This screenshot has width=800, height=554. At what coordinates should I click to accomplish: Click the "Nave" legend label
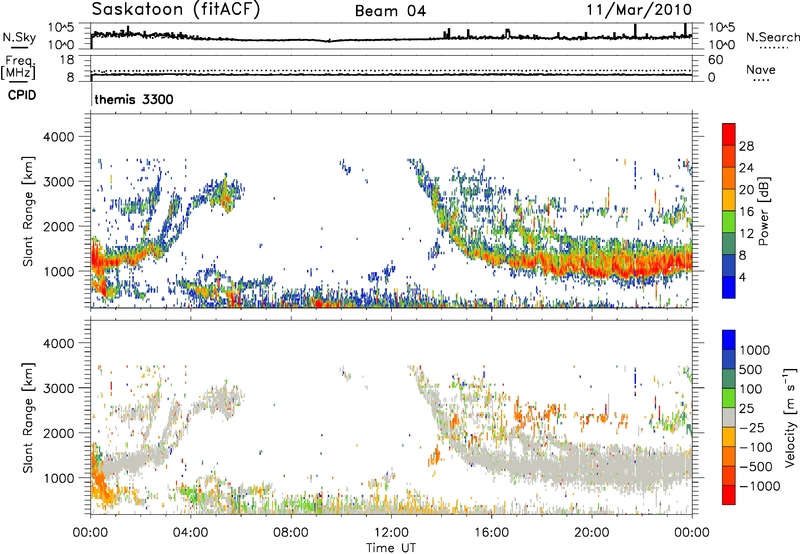761,70
